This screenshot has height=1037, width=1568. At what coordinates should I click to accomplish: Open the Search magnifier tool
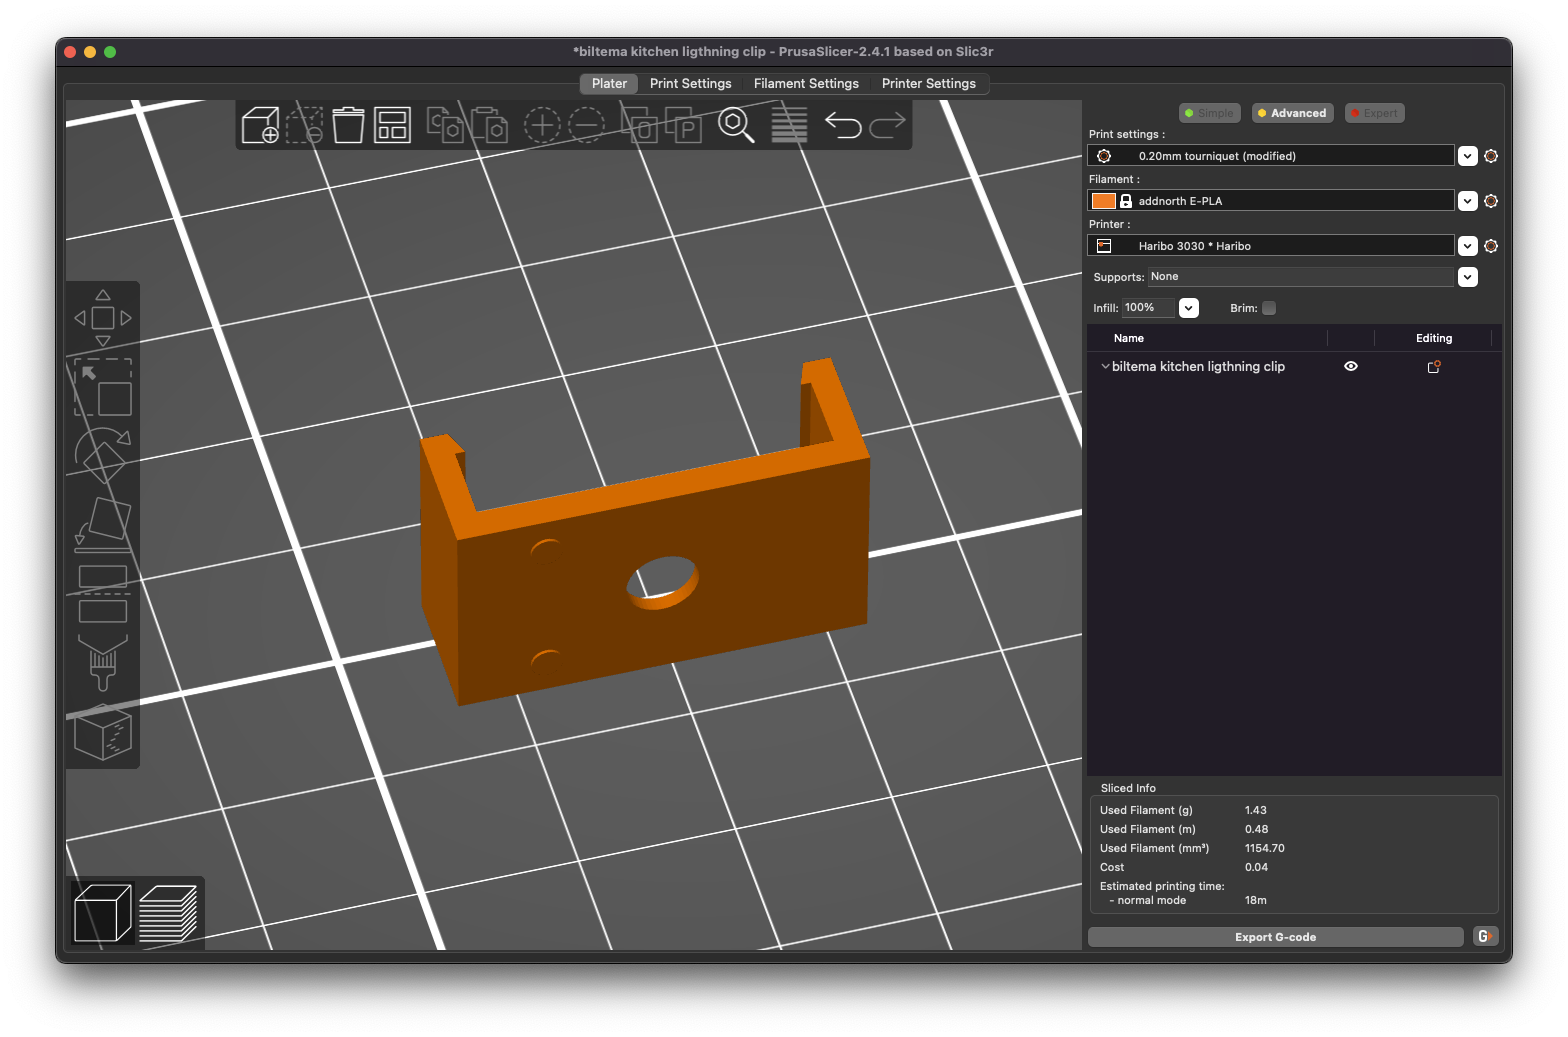(x=736, y=125)
